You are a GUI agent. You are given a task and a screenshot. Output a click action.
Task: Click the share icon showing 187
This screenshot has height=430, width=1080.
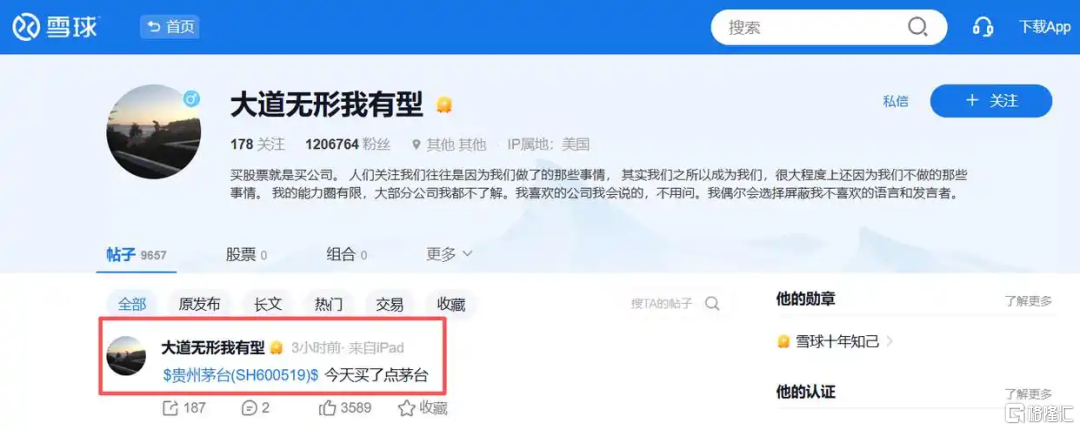170,408
